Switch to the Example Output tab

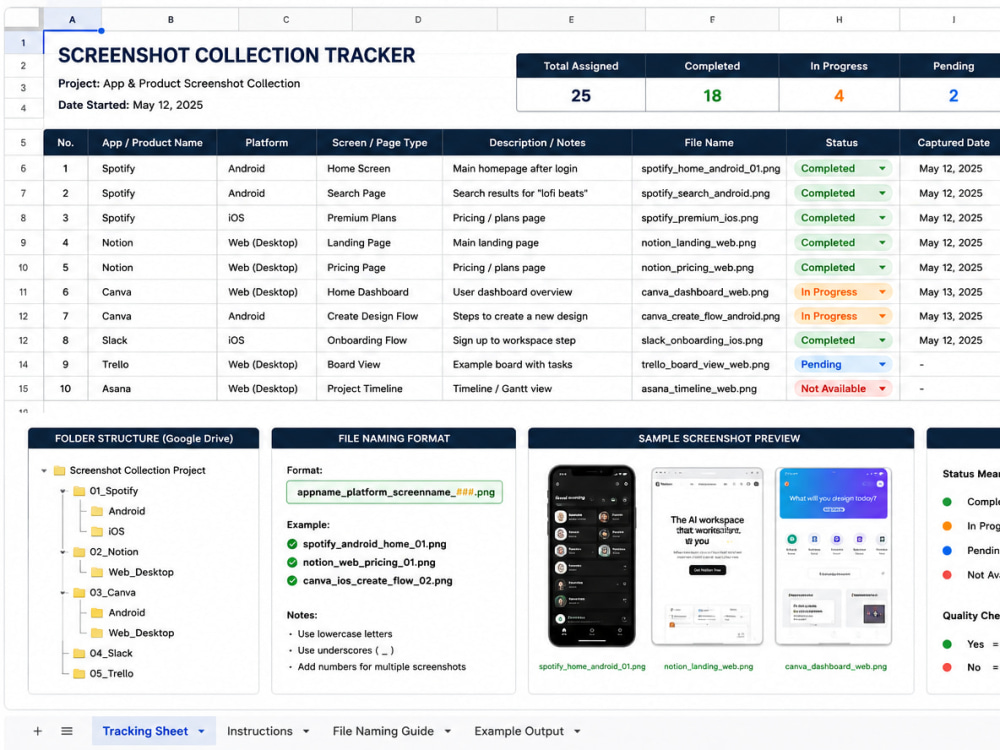coord(518,731)
